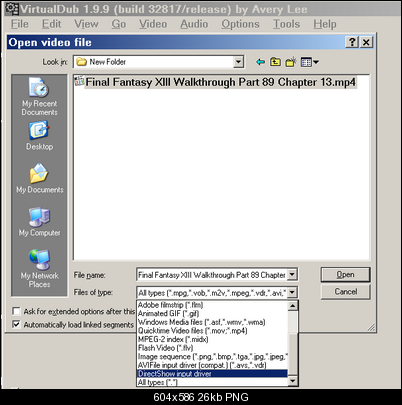Image resolution: width=402 pixels, height=405 pixels.
Task: Open the Tools menu
Action: click(x=286, y=24)
